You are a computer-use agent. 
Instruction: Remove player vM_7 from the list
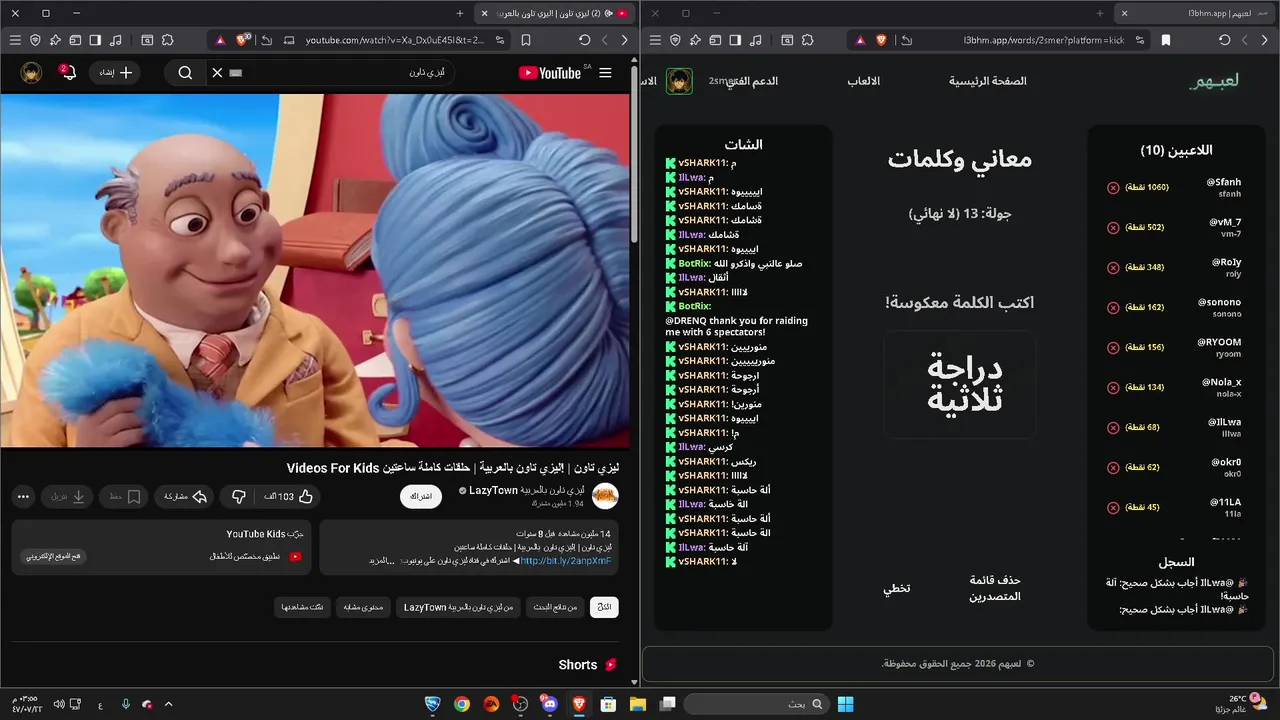coord(1113,228)
